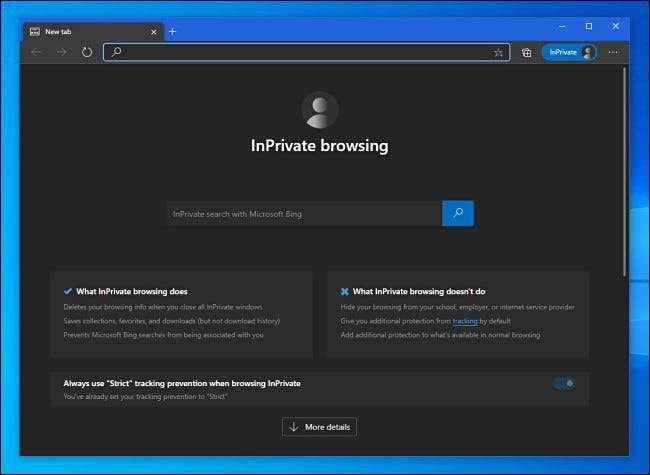The image size is (650, 475).
Task: Expand More details section
Action: [319, 427]
